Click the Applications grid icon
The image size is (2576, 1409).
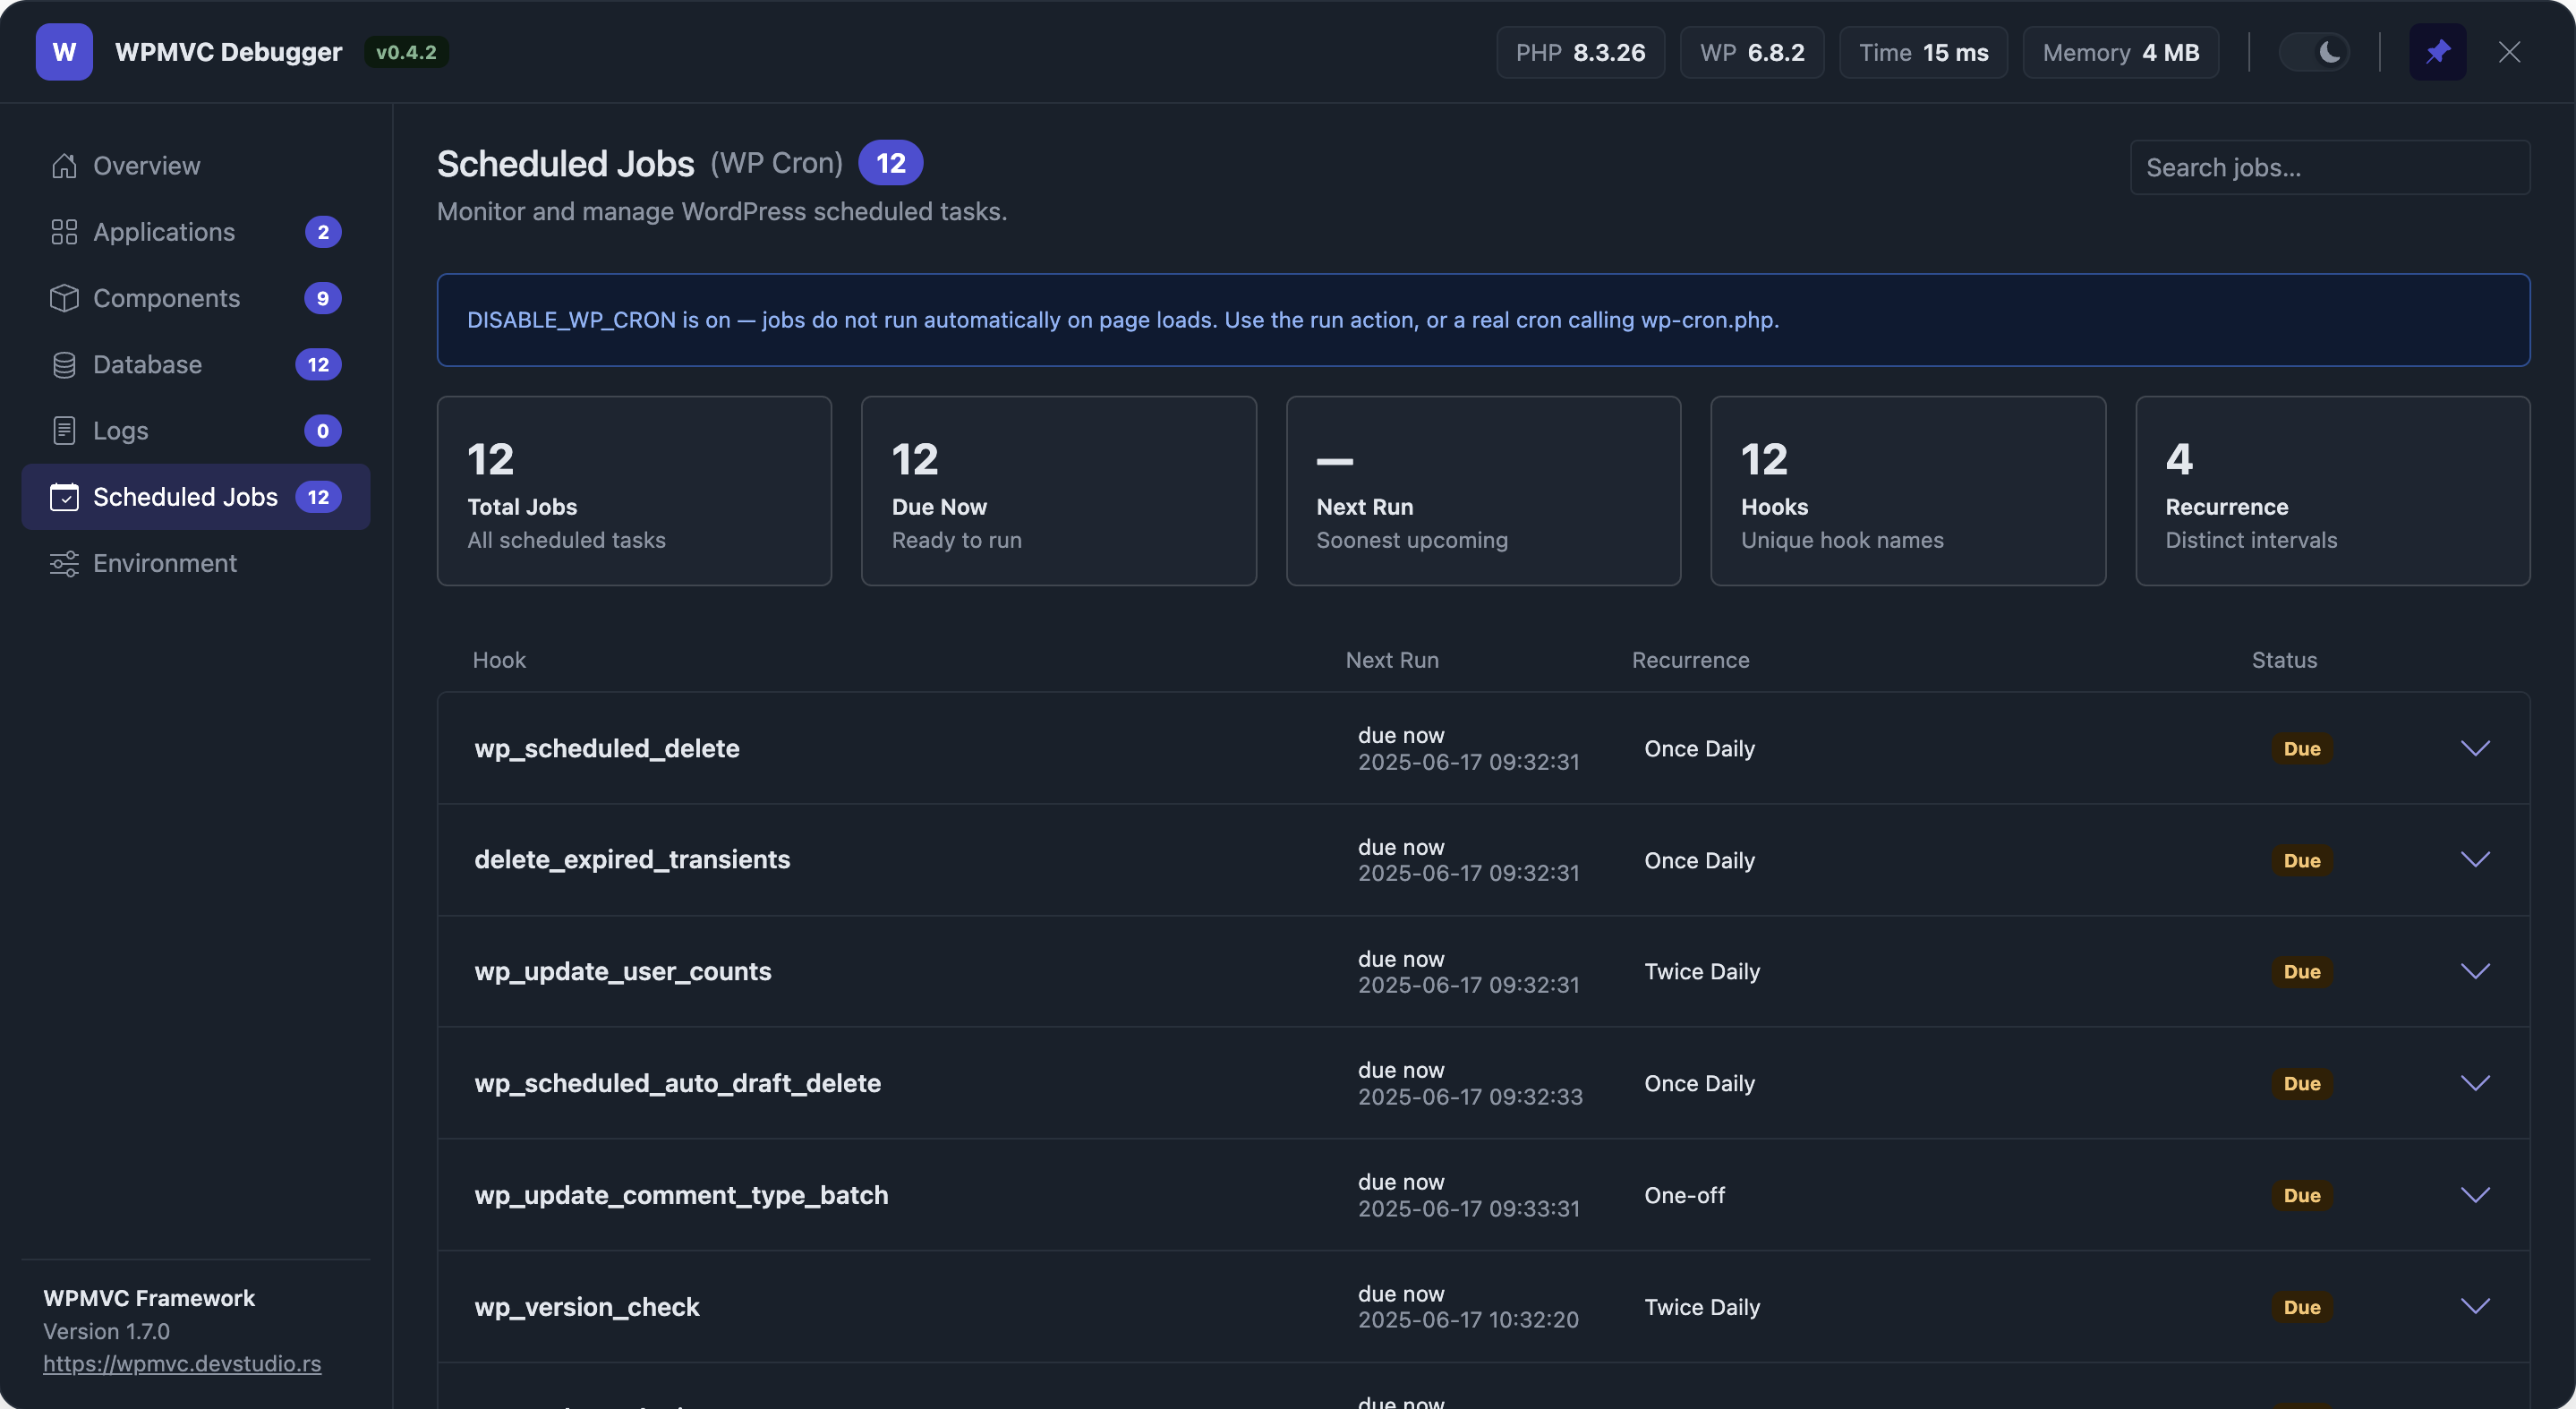(64, 232)
